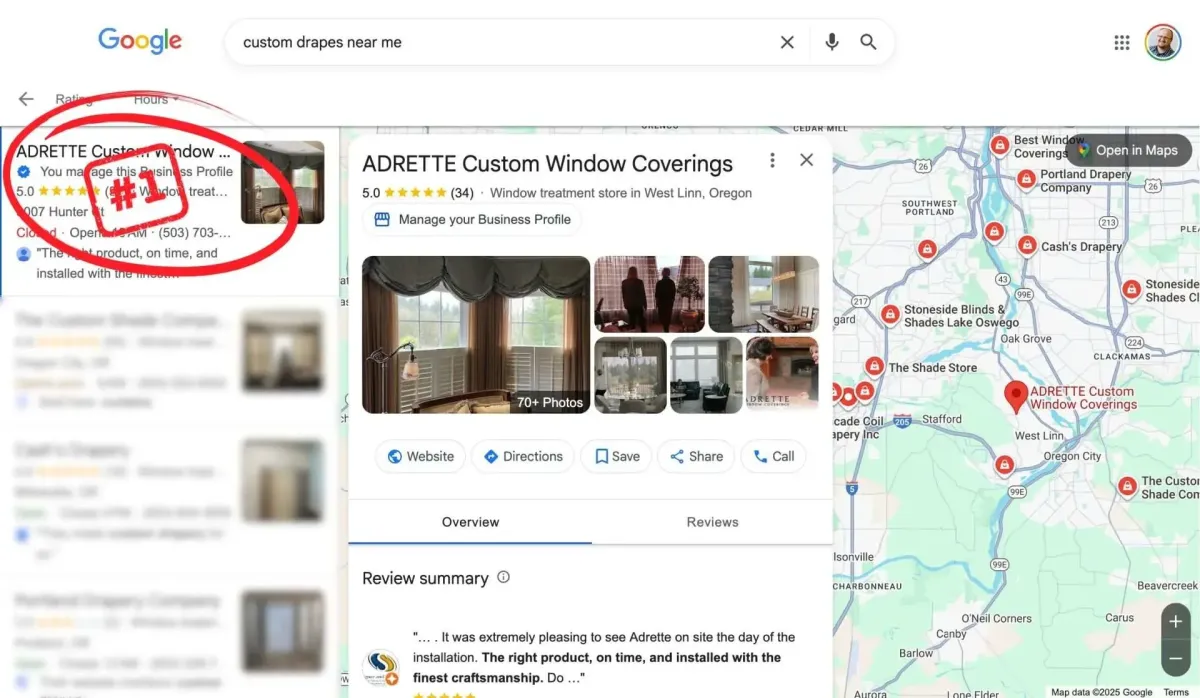The image size is (1200, 698).
Task: Click Stoneside Blinds & Shades Clackamas pin
Action: (1131, 290)
